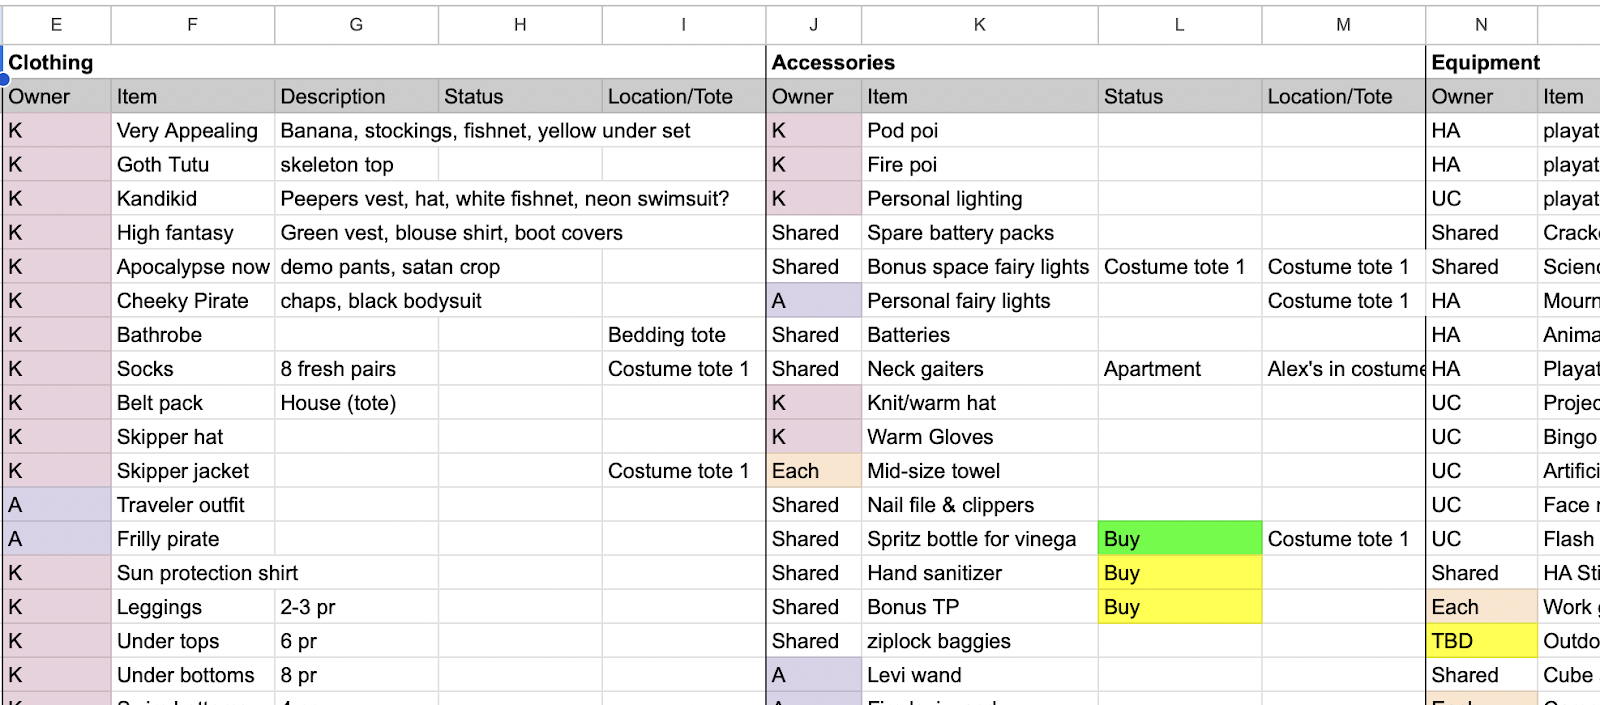
Task: Select the column K header
Action: (x=979, y=25)
